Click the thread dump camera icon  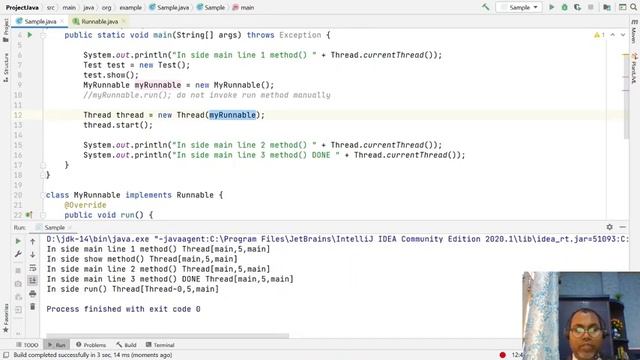click(x=18, y=283)
